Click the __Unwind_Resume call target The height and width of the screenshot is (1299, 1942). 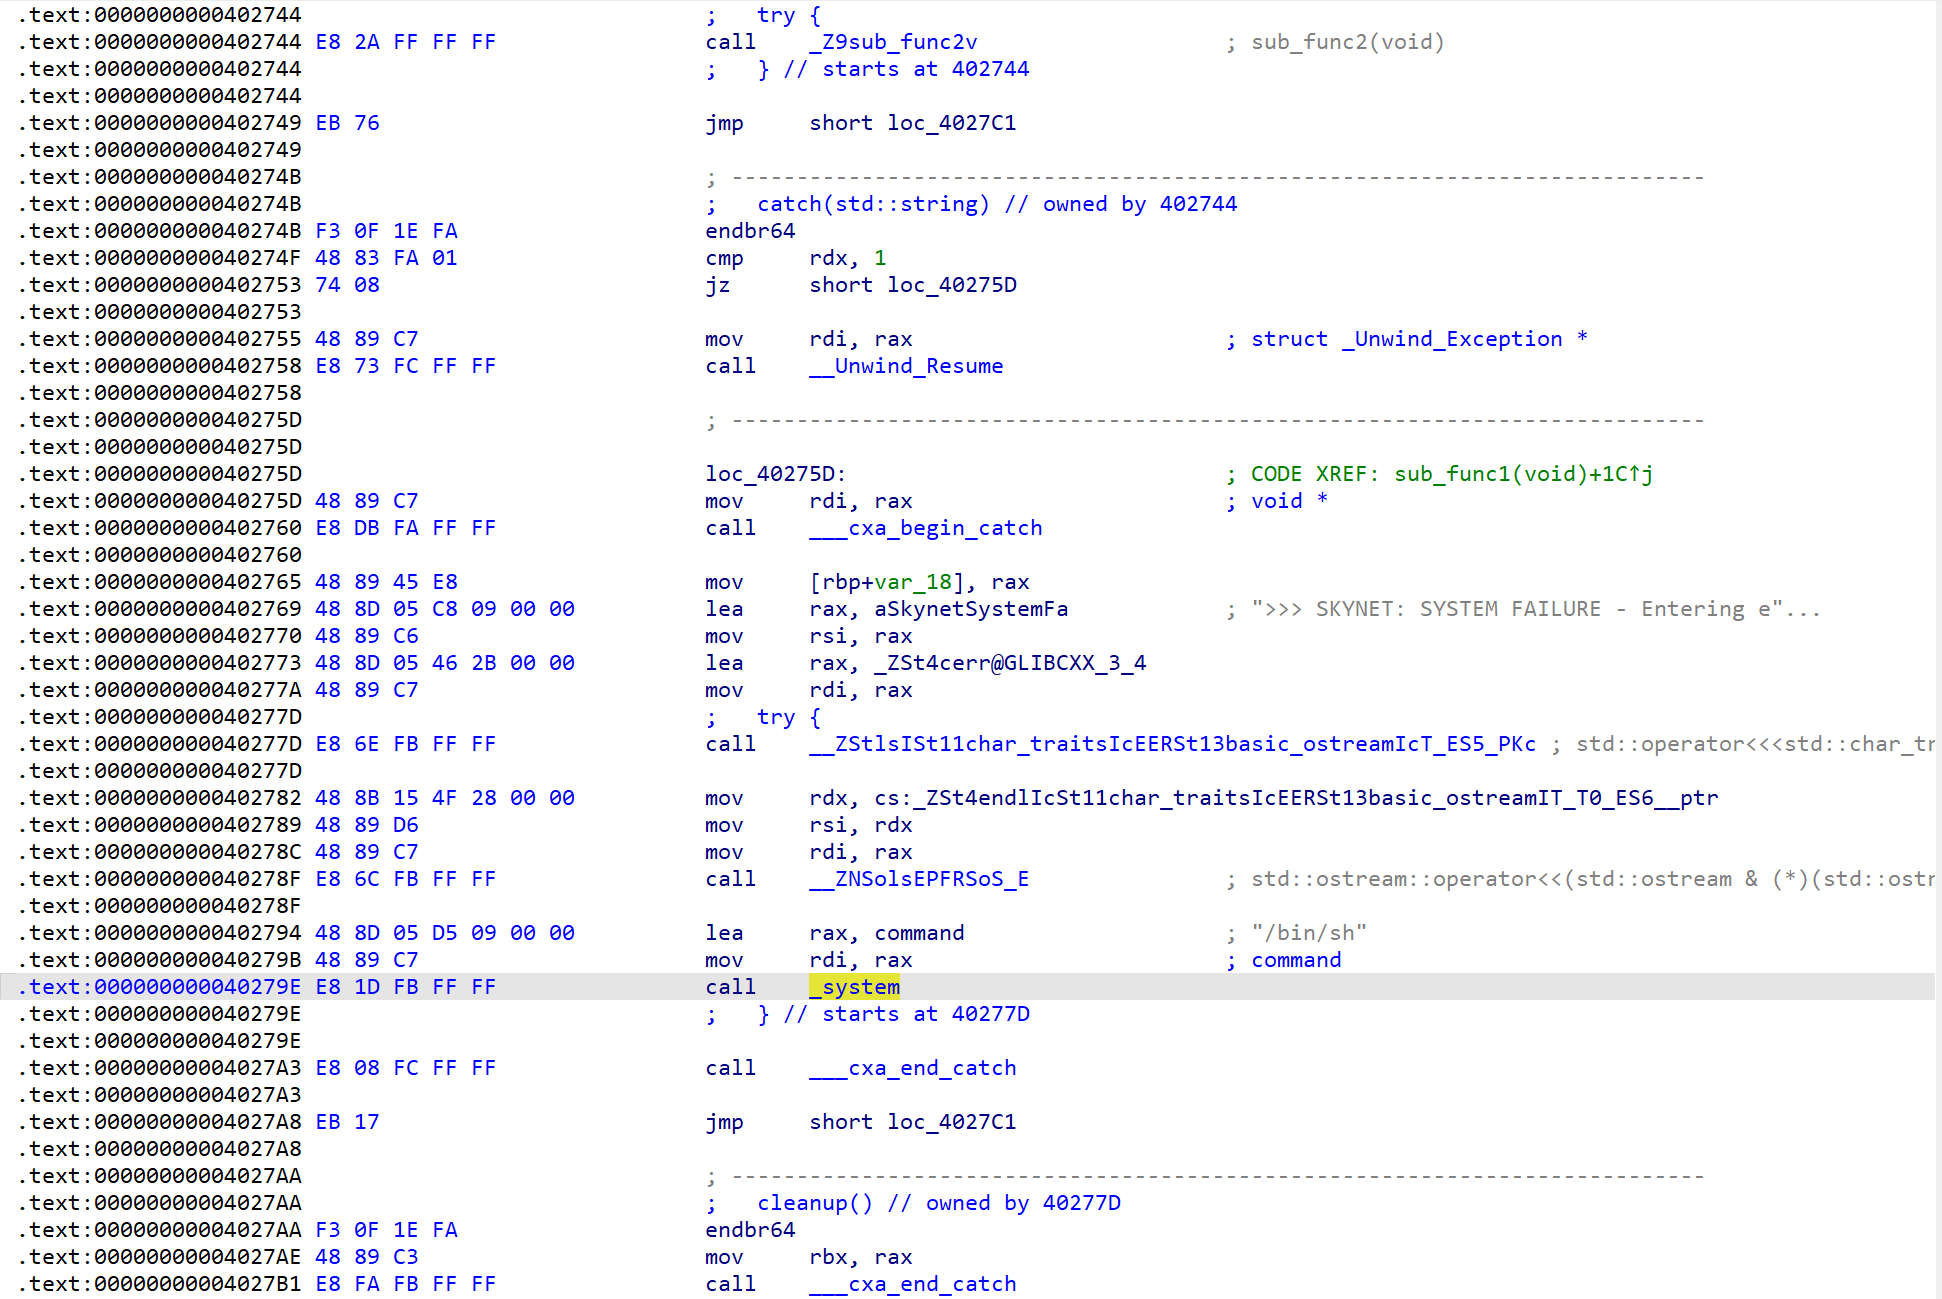point(906,366)
